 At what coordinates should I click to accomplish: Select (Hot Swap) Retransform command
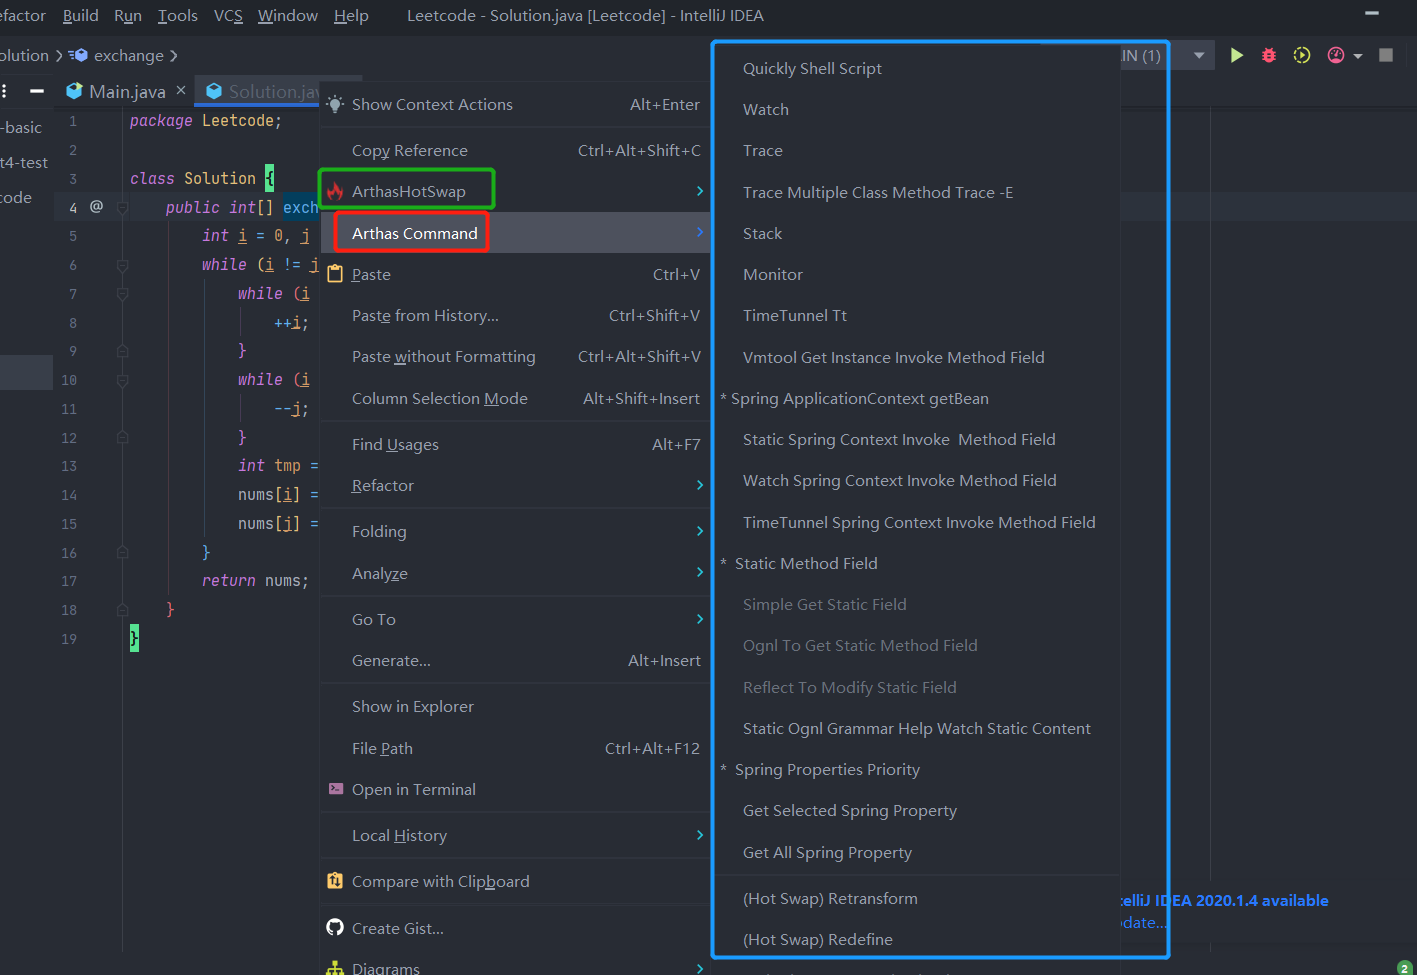click(917, 898)
